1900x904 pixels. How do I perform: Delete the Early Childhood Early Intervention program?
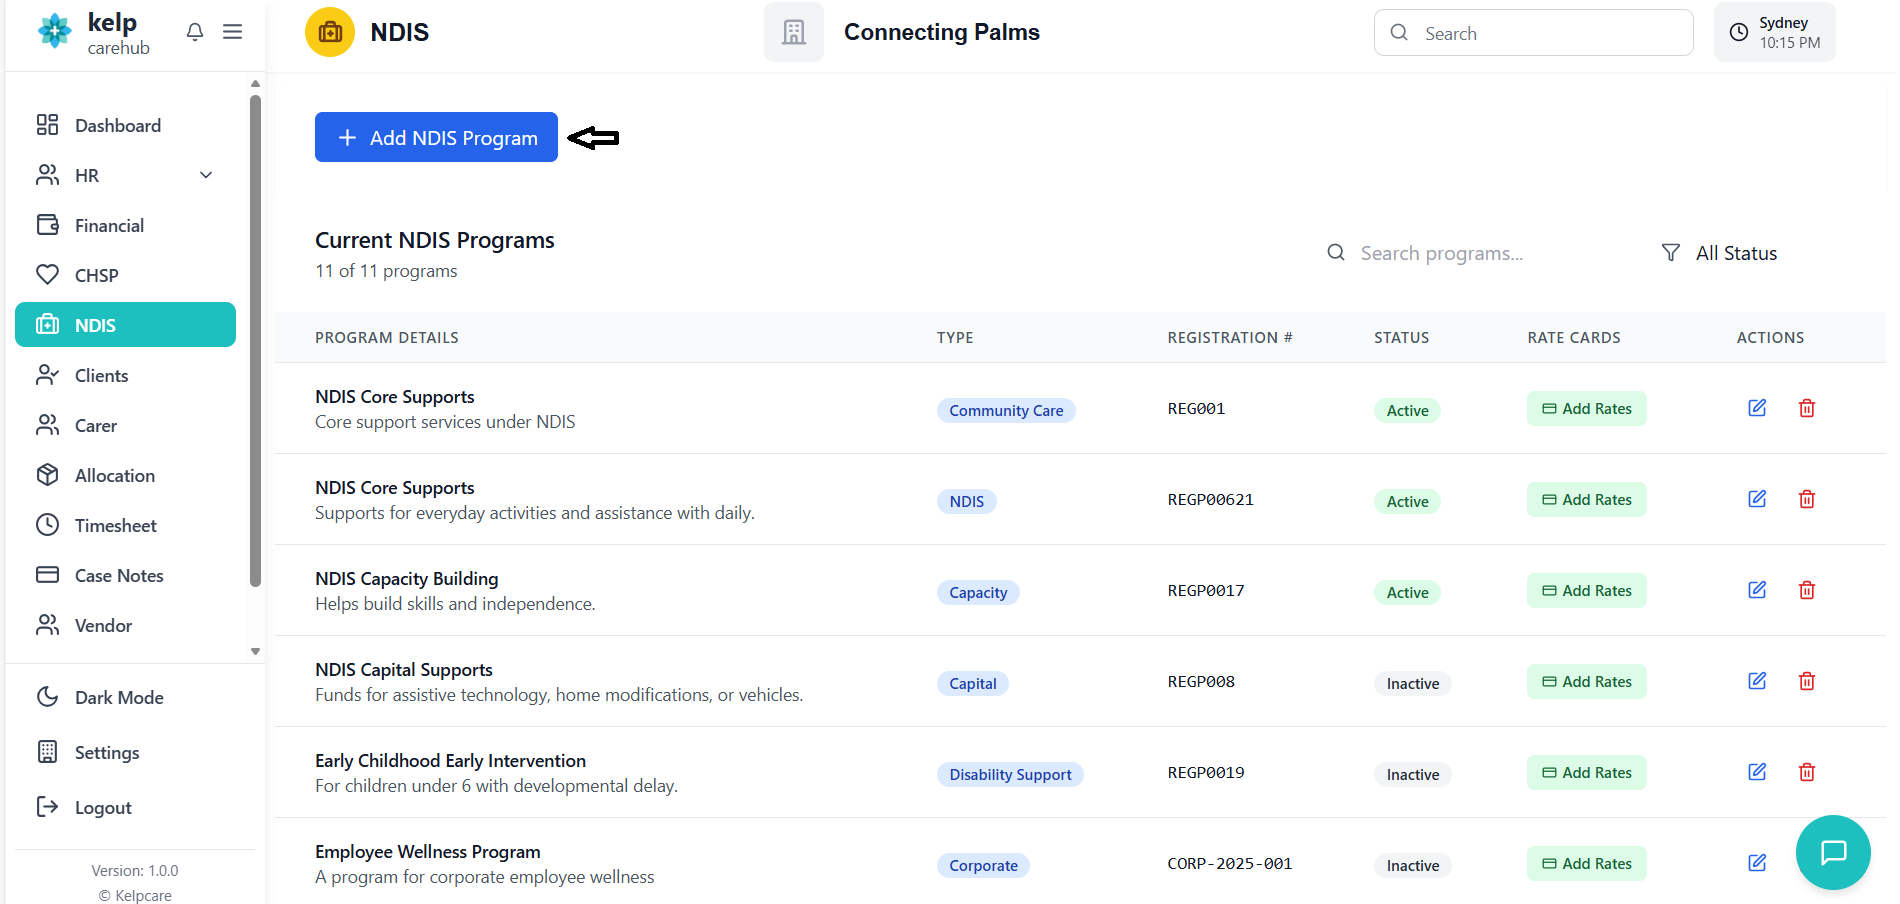tap(1806, 772)
